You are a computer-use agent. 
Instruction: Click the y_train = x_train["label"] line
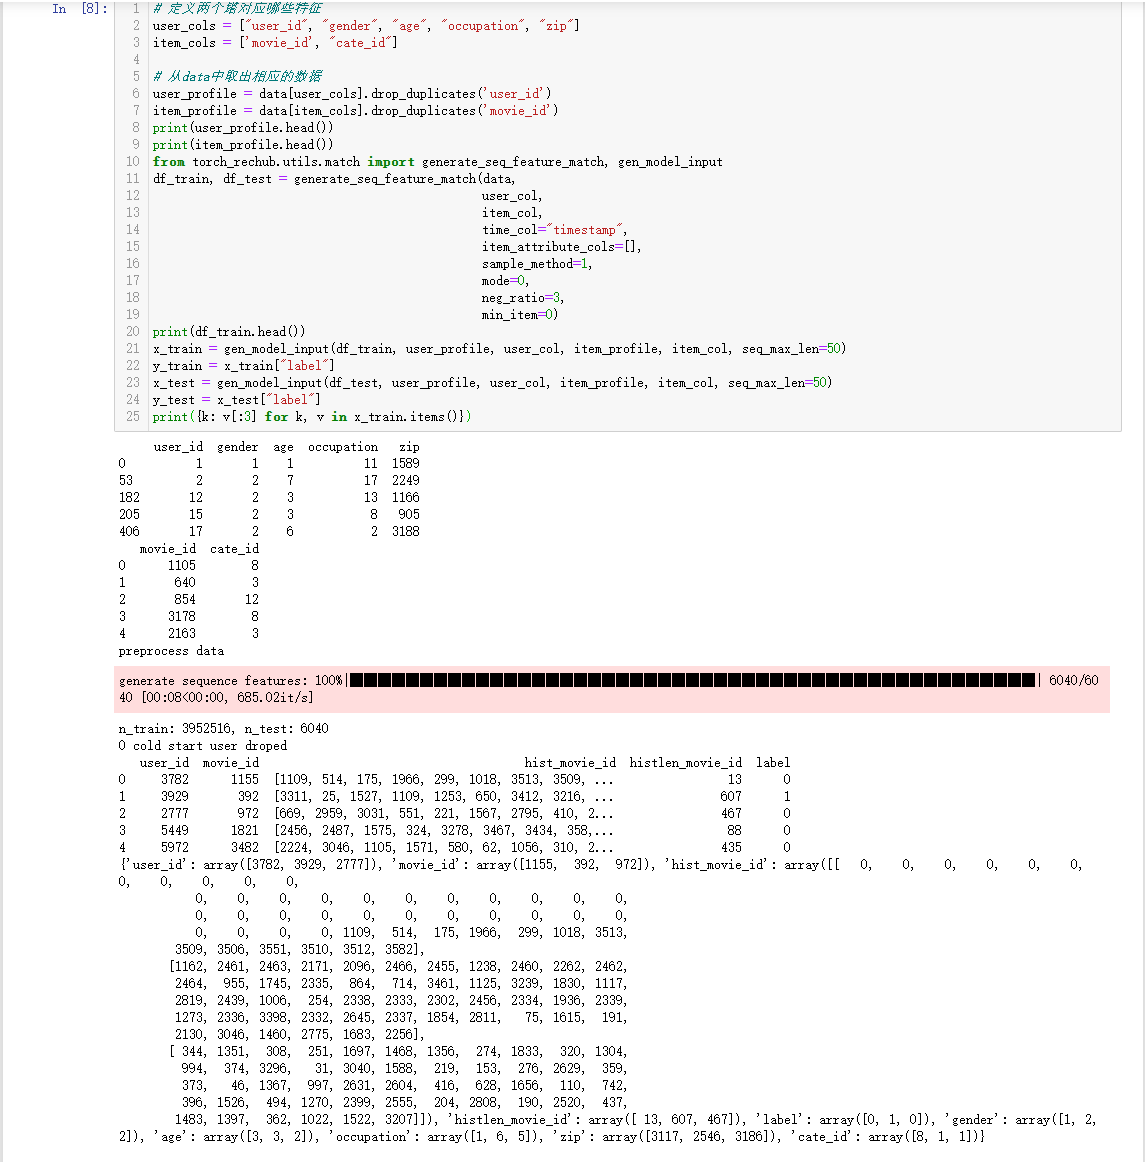pyautogui.click(x=244, y=366)
